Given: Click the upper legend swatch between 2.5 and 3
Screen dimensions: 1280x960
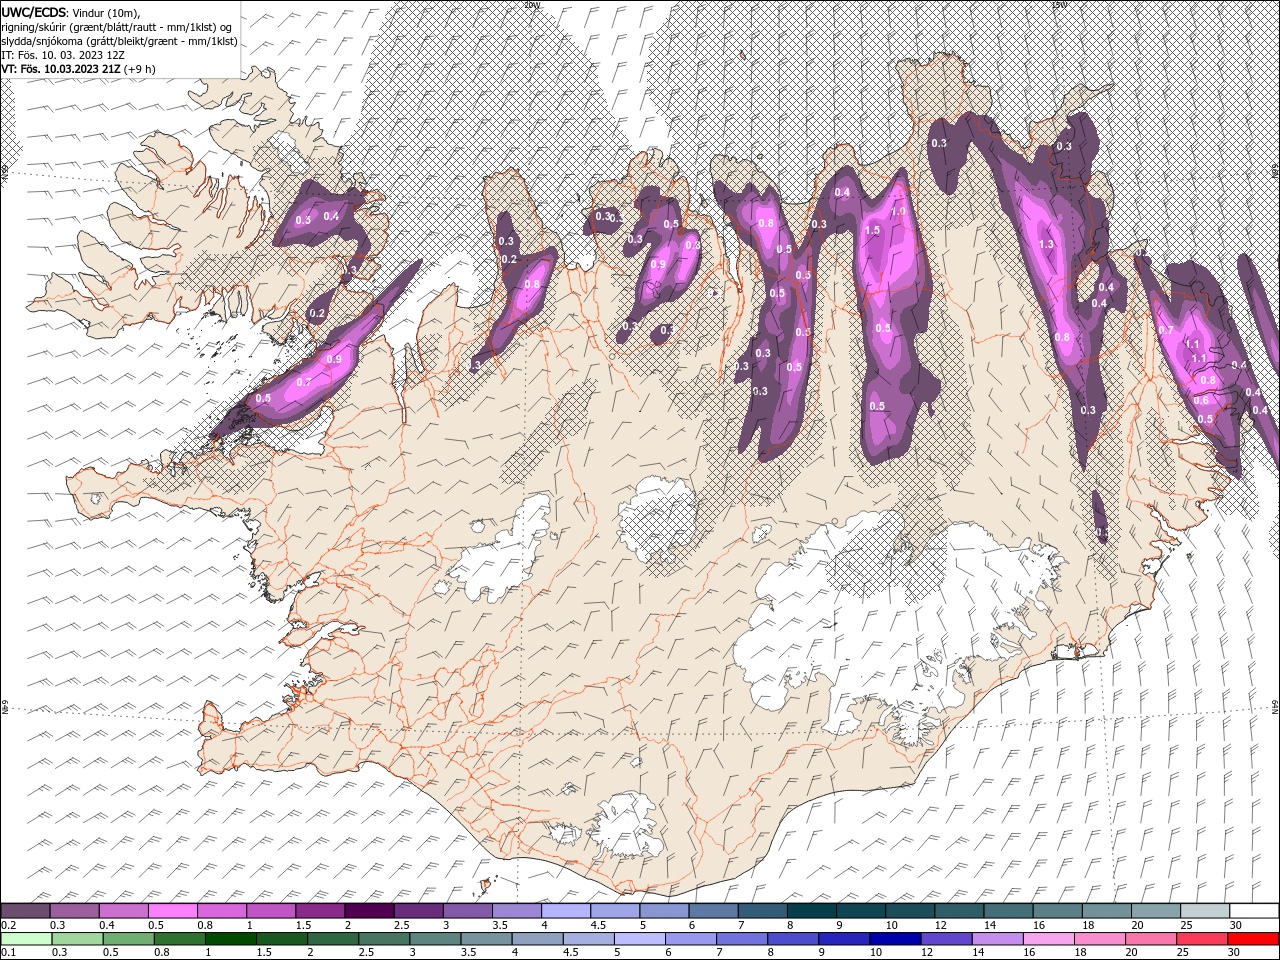Looking at the screenshot, I should click(x=419, y=911).
